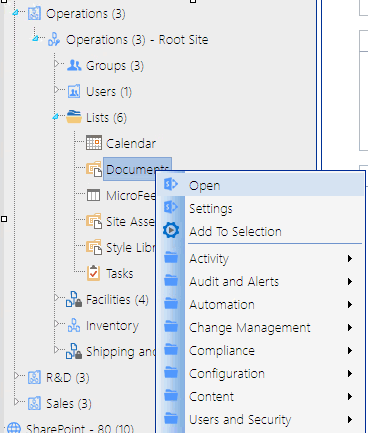
Task: Click the Operations (3) site collection icon
Action: (34, 14)
